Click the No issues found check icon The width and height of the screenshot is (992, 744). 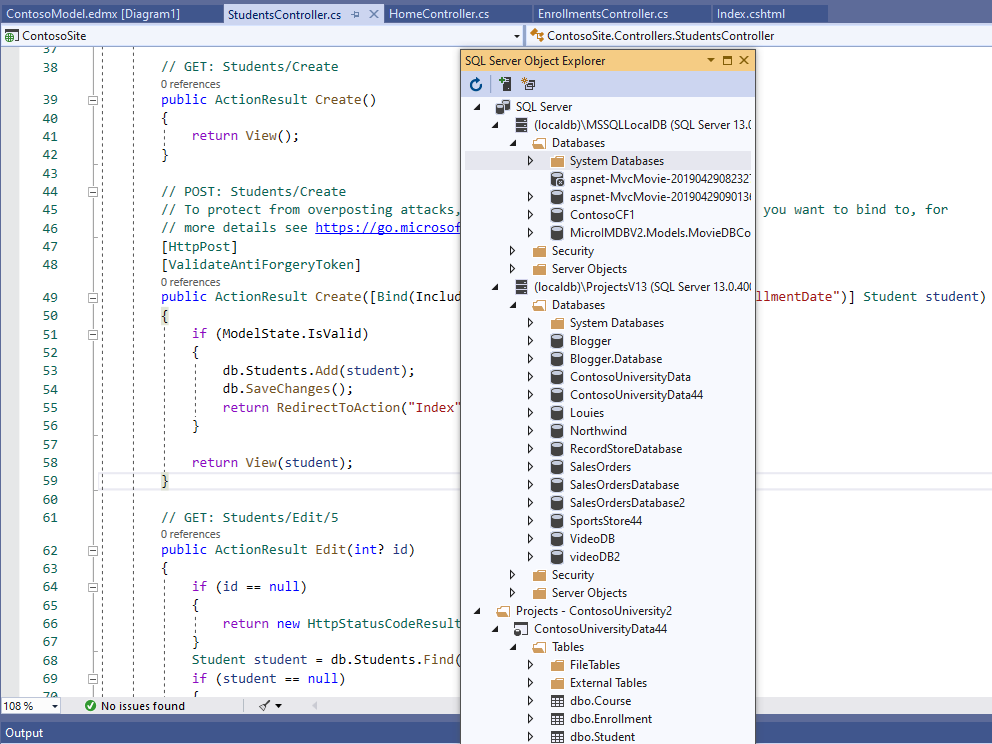(90, 705)
